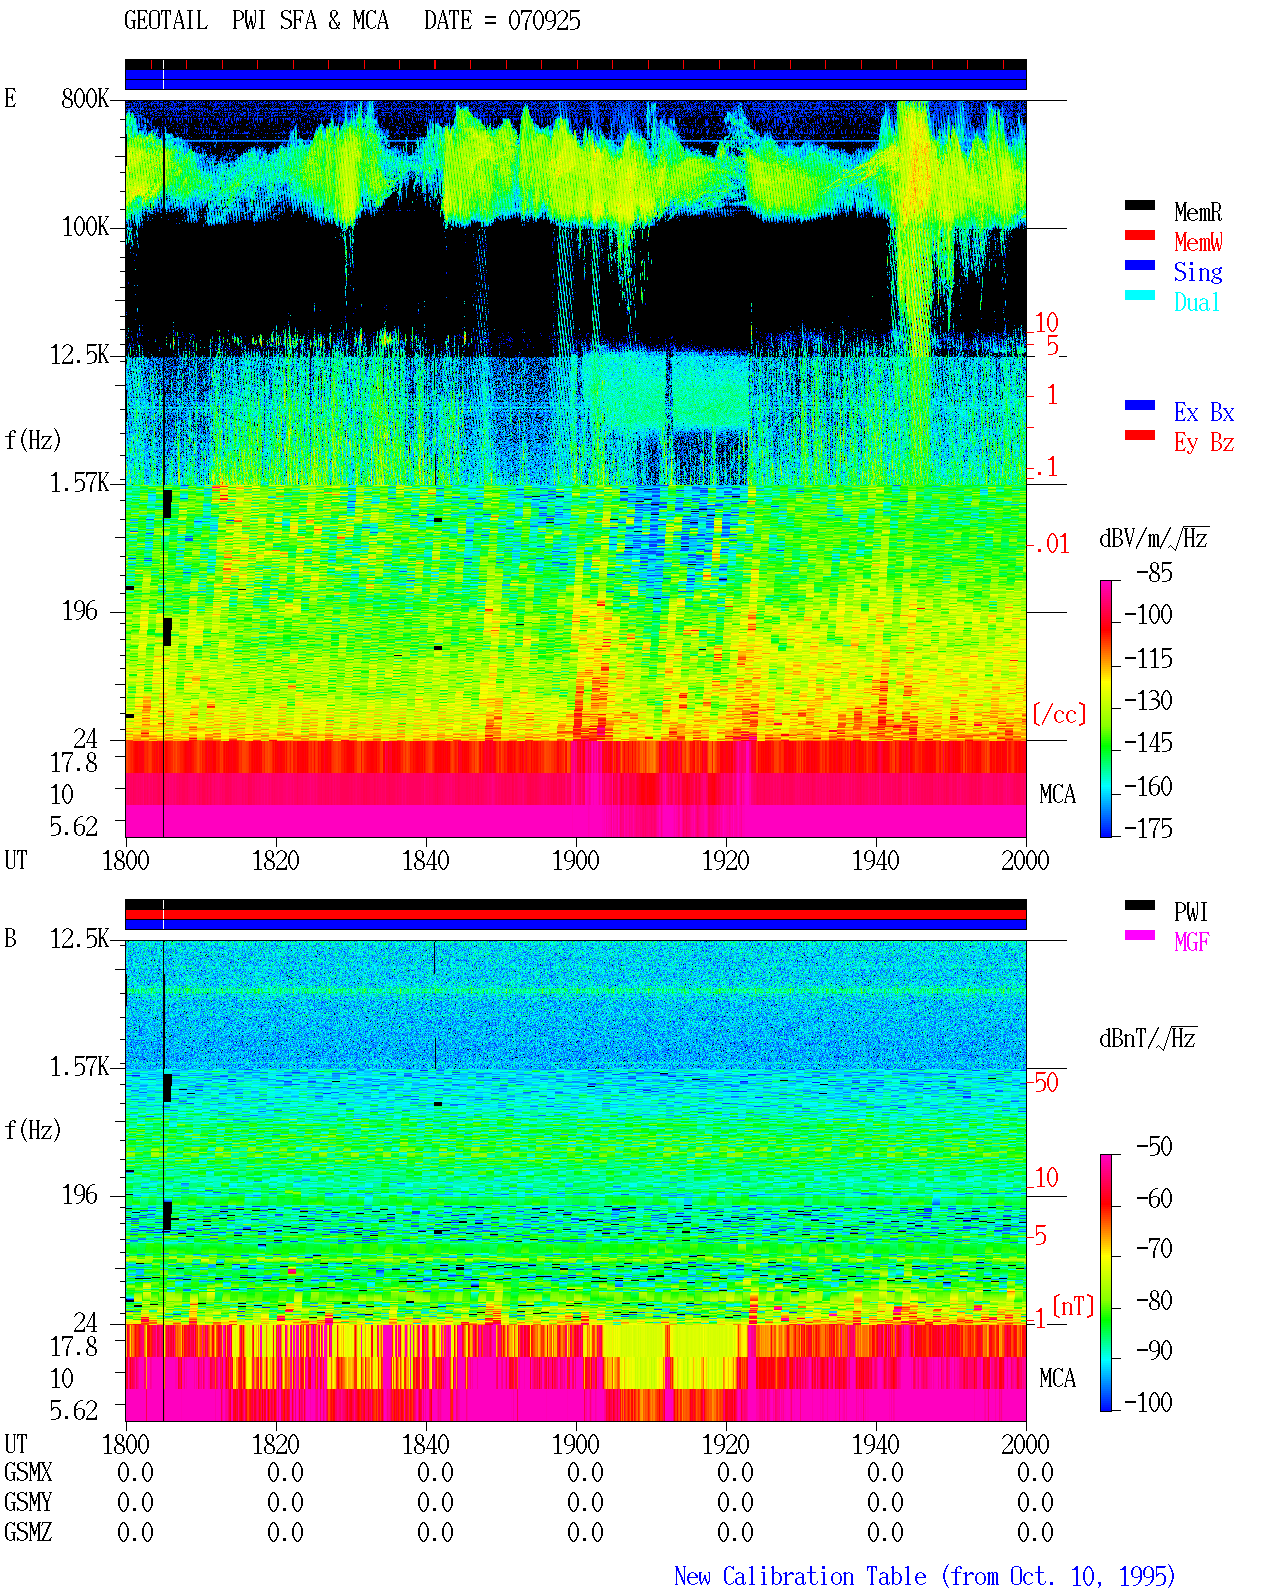Viewport: 1280px width, 1593px height.
Task: Click the red MemW legend swatch
Action: pyautogui.click(x=1140, y=235)
